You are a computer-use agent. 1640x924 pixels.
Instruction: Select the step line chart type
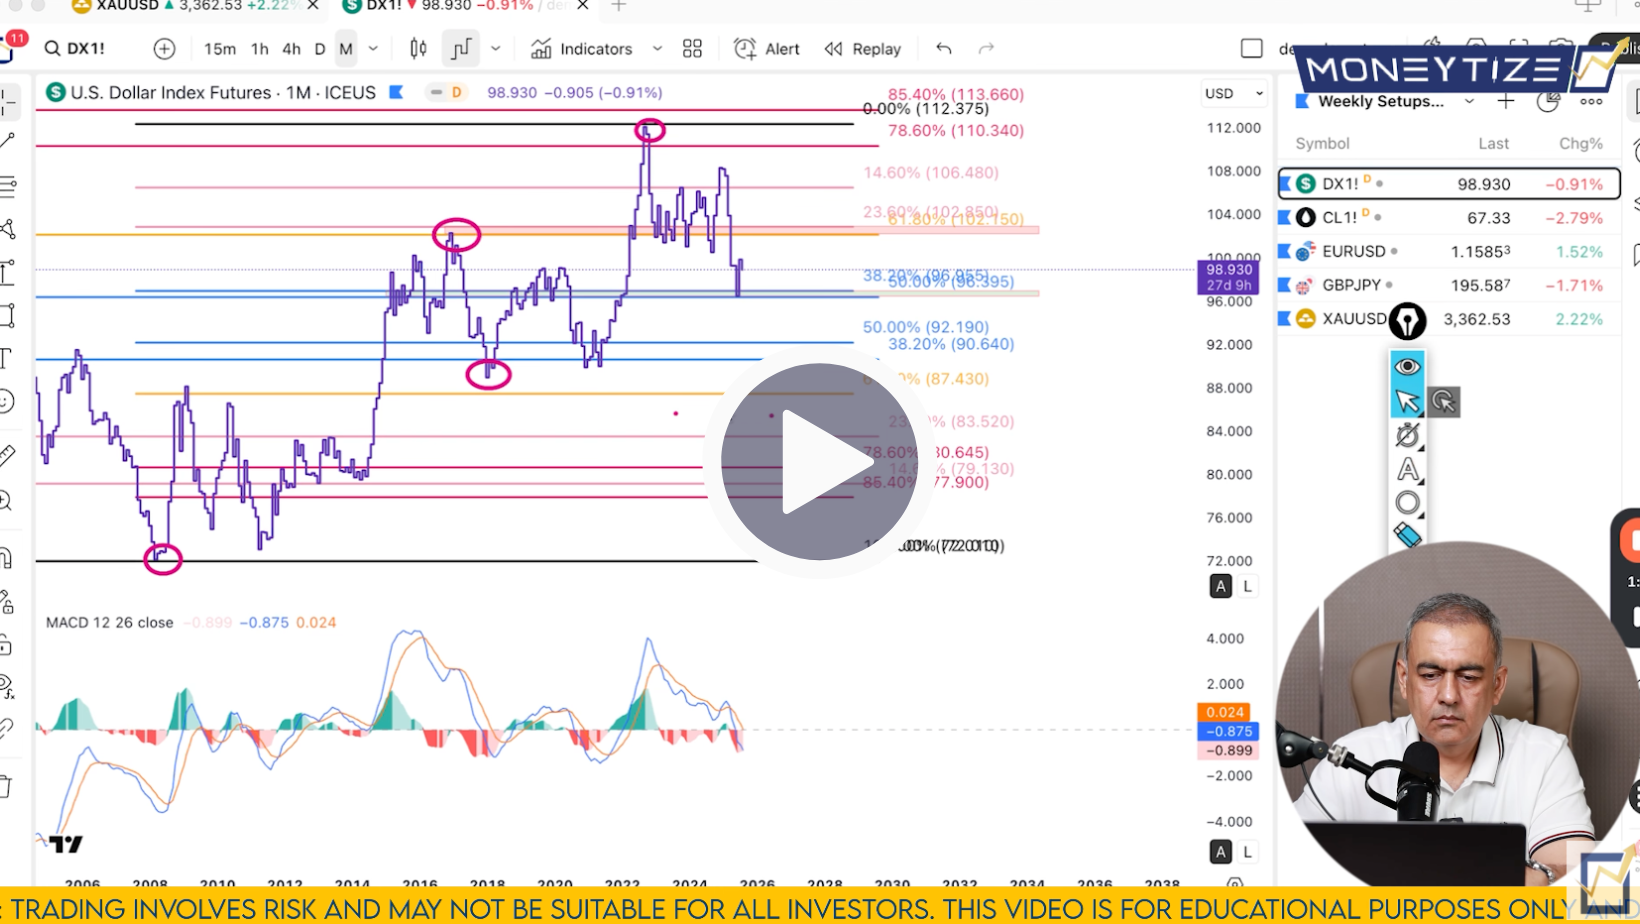[460, 48]
